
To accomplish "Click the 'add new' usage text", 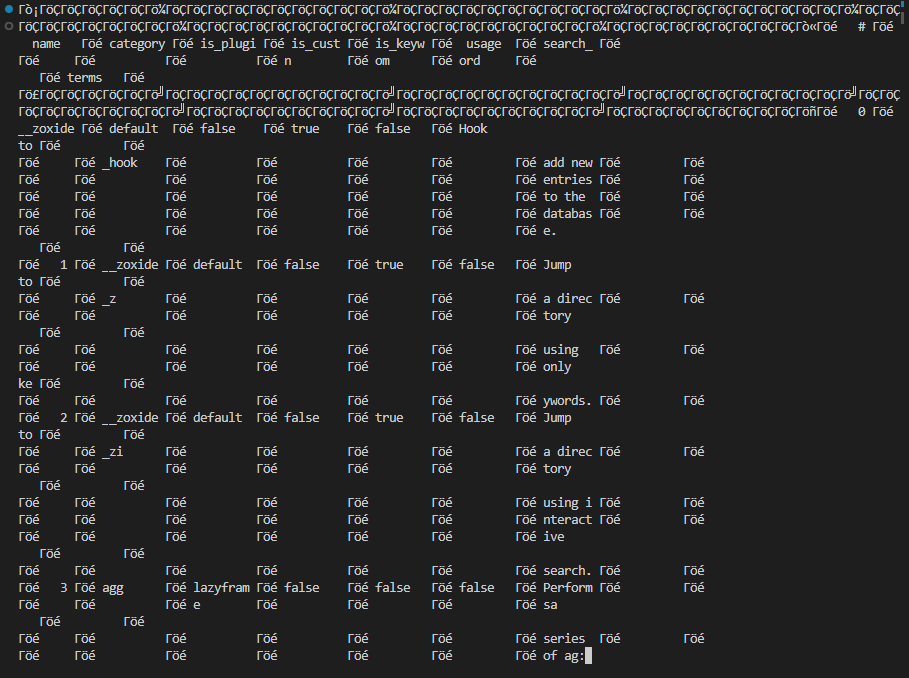I will tap(568, 163).
